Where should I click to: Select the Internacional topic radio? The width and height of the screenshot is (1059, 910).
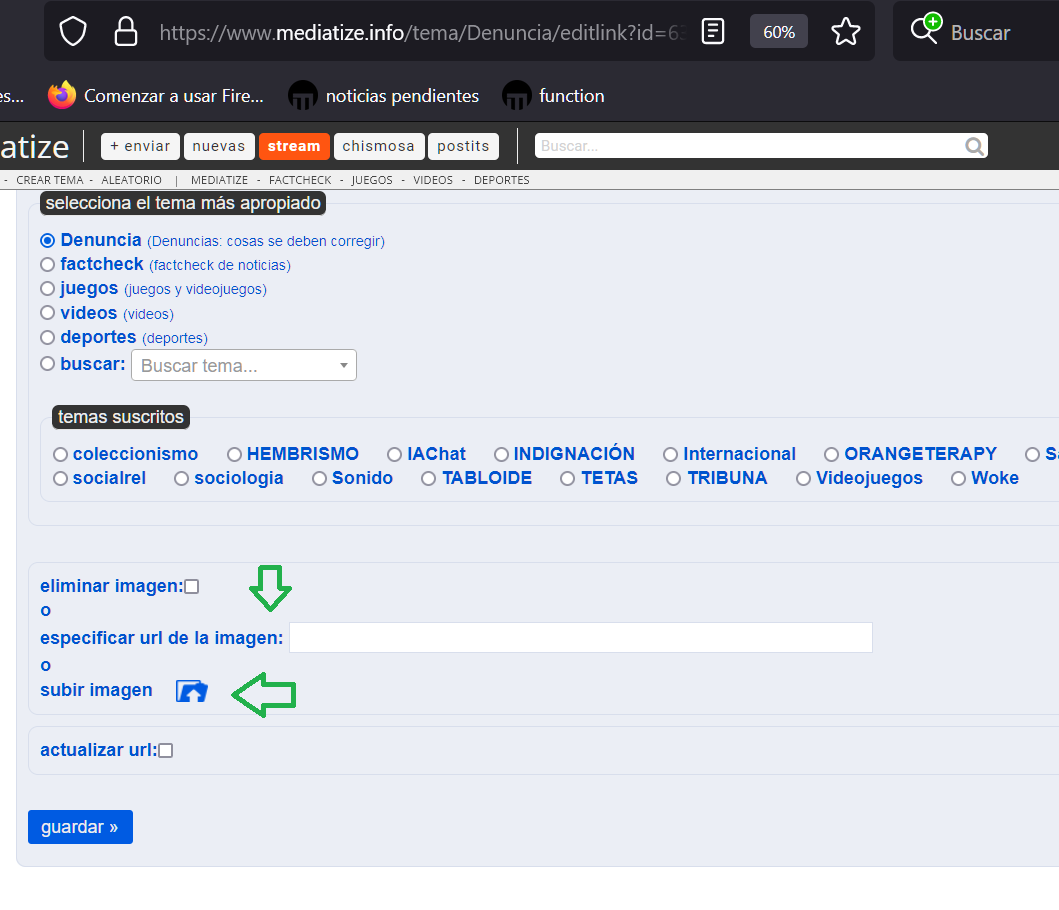(x=671, y=454)
